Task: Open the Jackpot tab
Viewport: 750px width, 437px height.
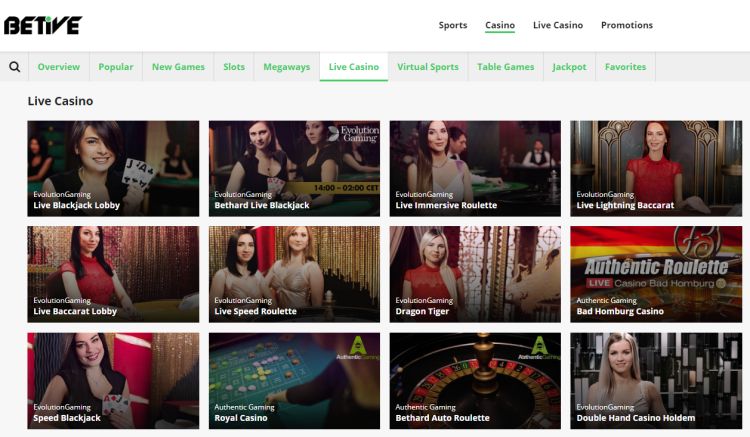Action: pyautogui.click(x=569, y=67)
